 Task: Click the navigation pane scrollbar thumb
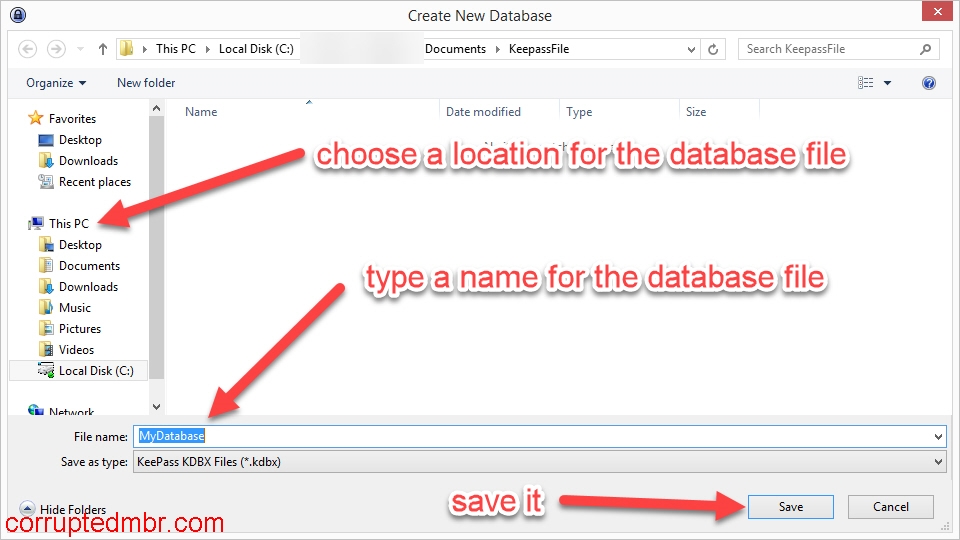coord(157,248)
